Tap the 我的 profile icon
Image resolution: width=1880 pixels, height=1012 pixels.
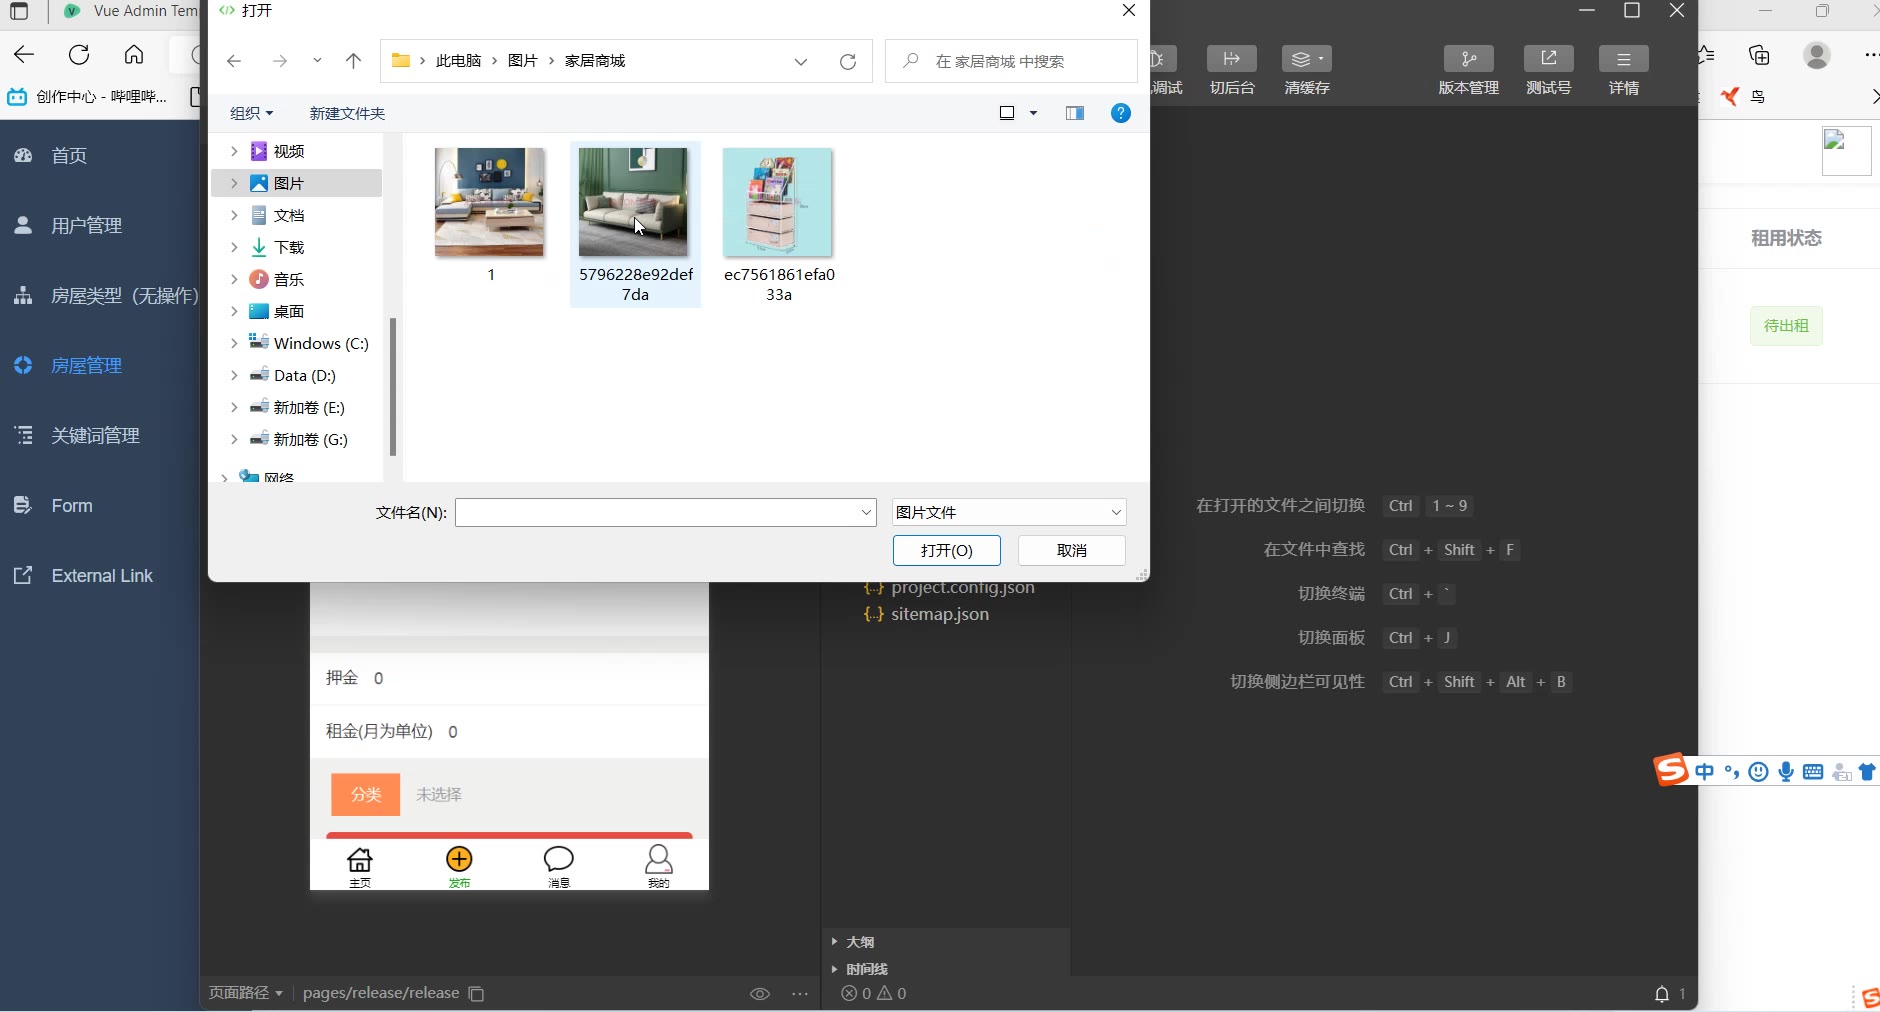(x=658, y=860)
